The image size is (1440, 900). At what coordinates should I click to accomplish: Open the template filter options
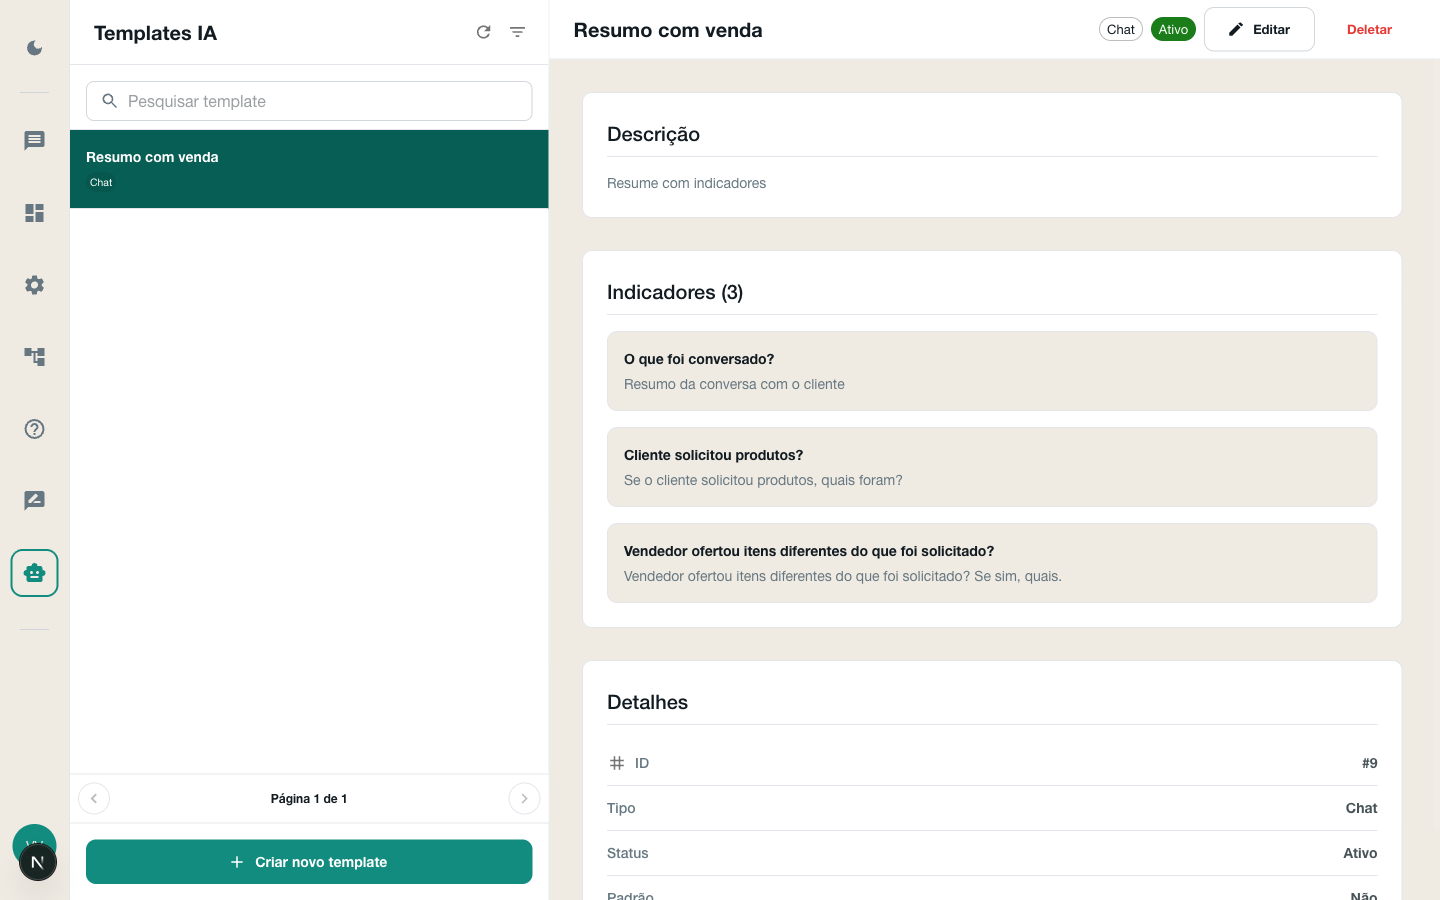pyautogui.click(x=518, y=32)
